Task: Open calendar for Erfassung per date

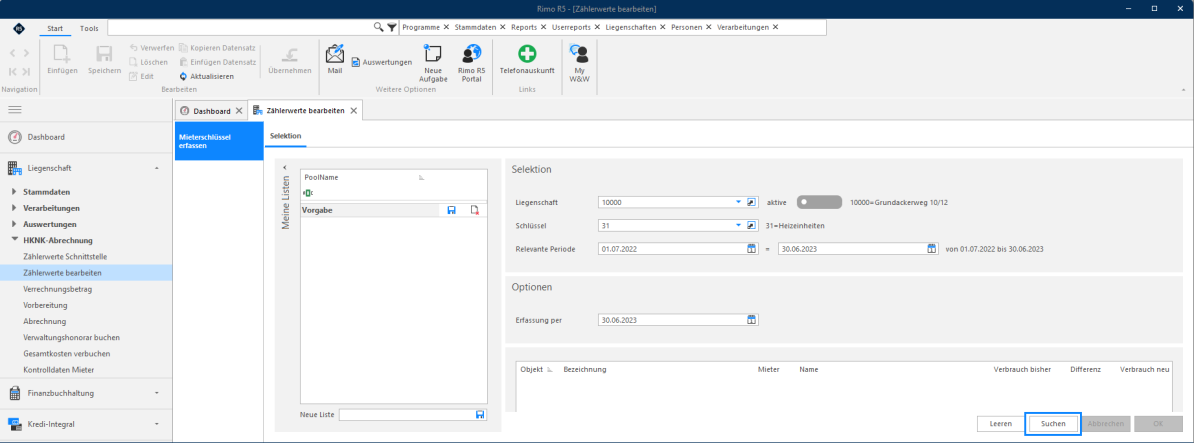Action: click(751, 320)
